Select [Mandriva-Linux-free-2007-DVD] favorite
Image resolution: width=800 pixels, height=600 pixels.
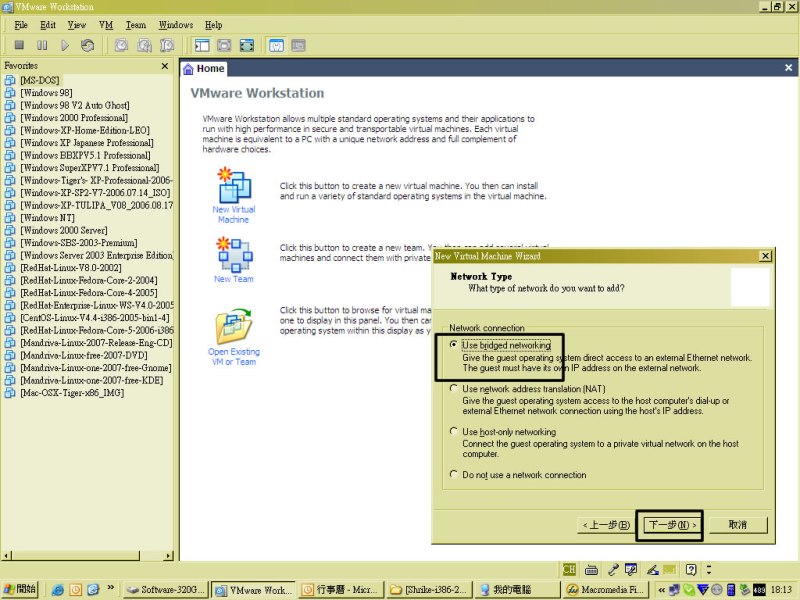pyautogui.click(x=83, y=355)
